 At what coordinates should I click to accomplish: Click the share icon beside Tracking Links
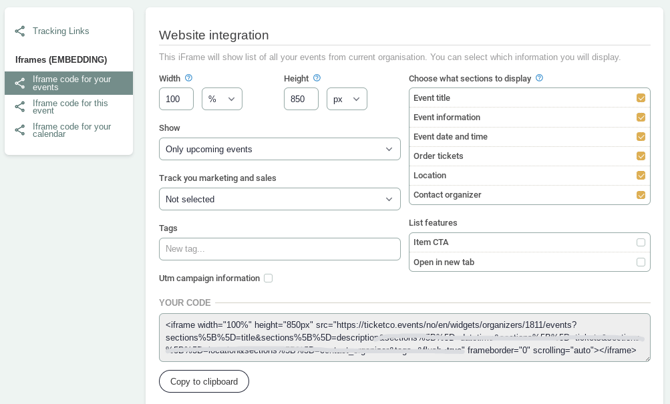pos(20,31)
